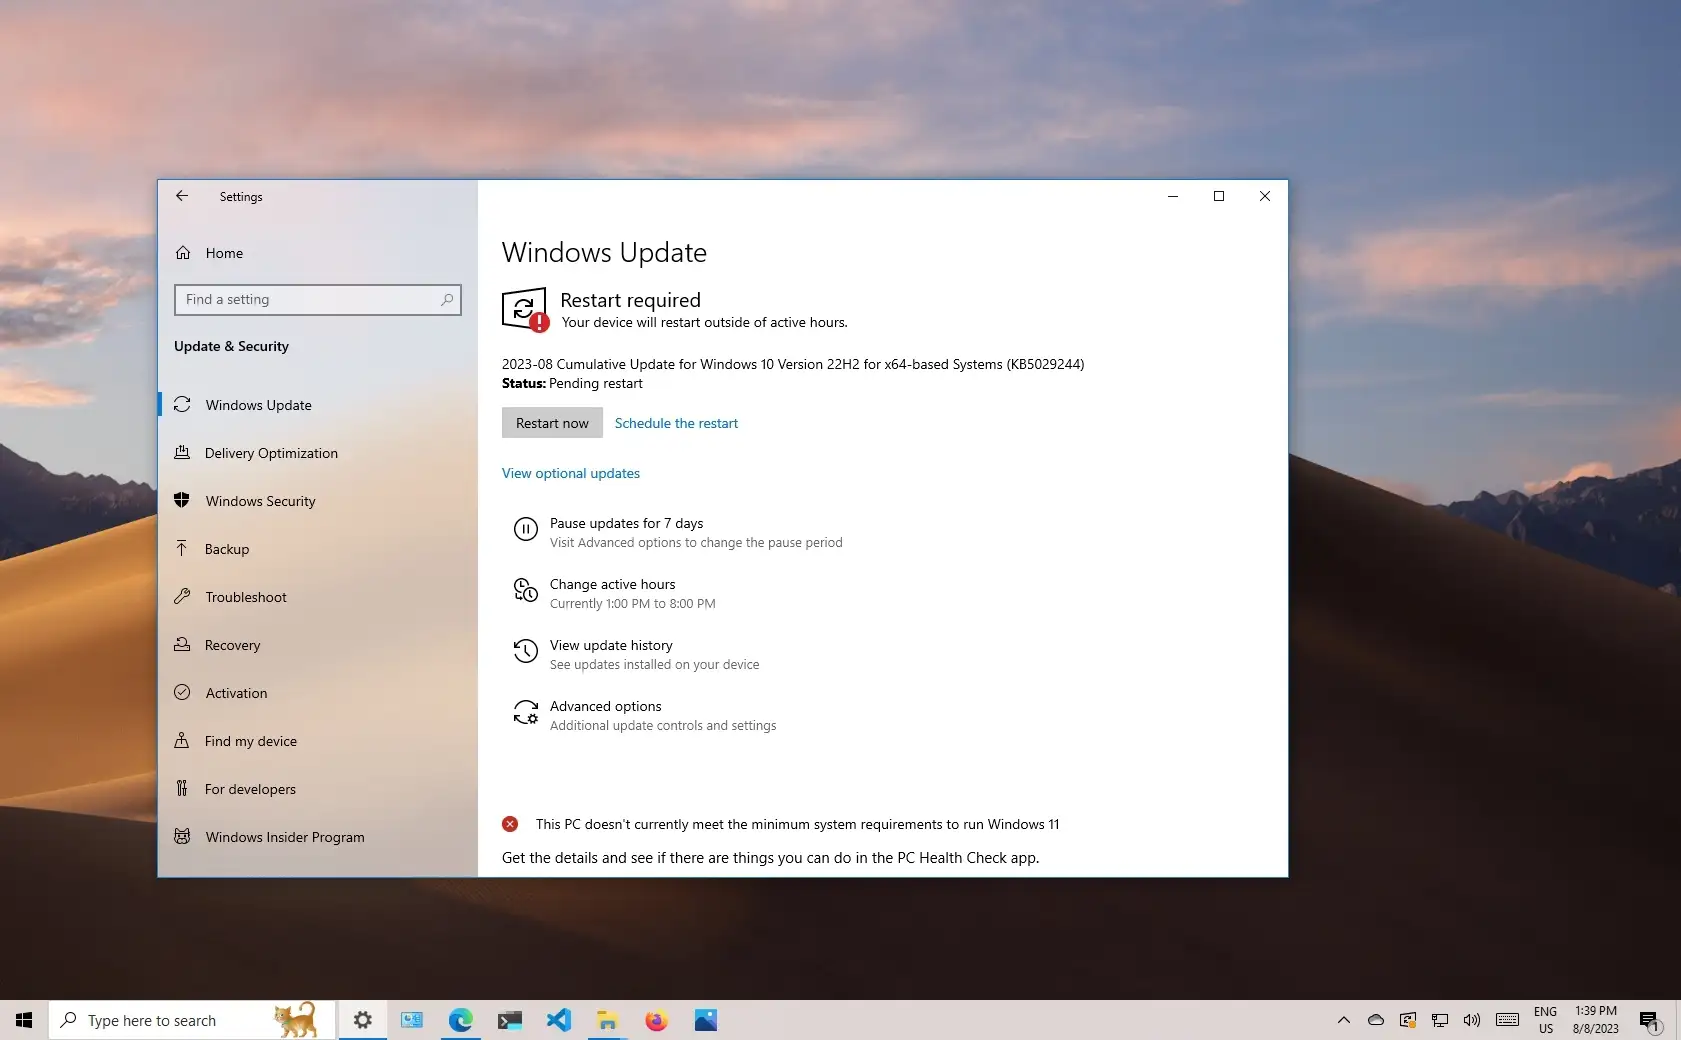Image resolution: width=1681 pixels, height=1040 pixels.
Task: Open the touch keyboard tray icon
Action: pos(1507,1020)
